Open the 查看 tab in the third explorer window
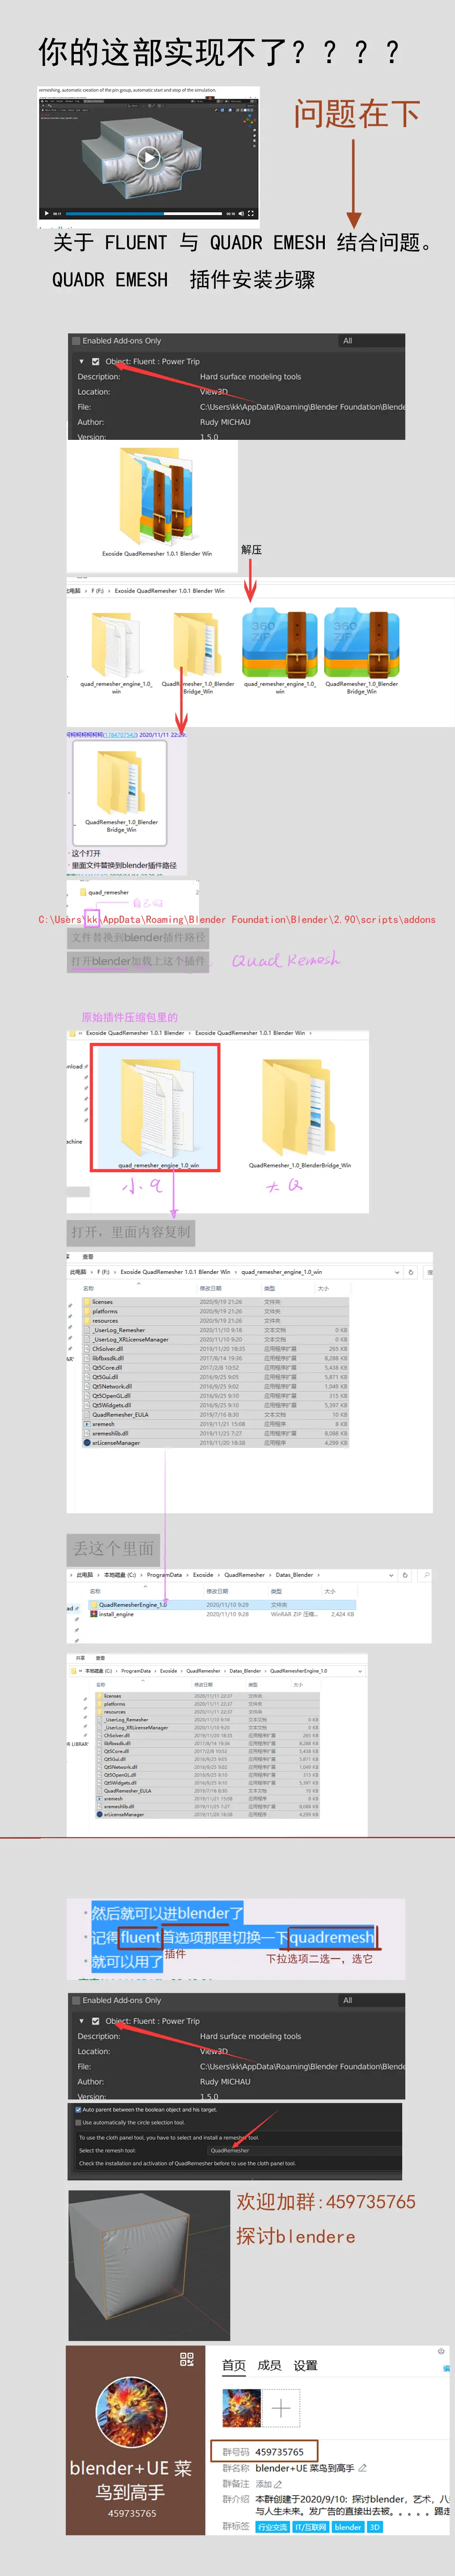 pos(100,1658)
